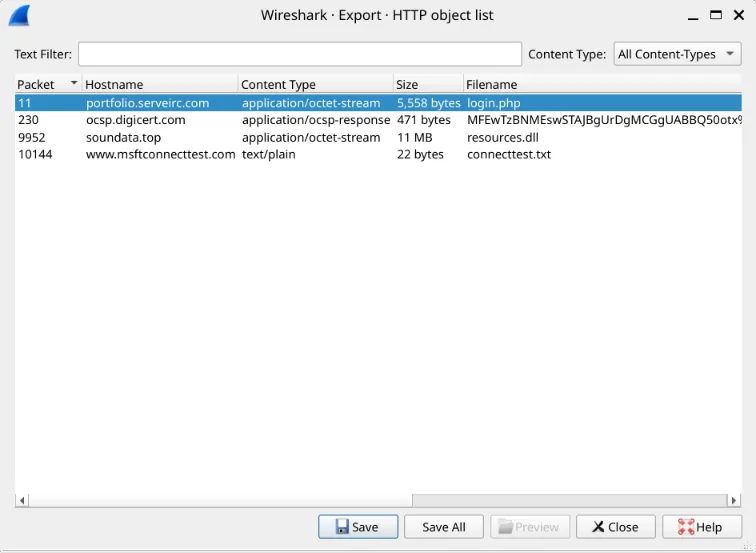
Task: Select the connecttest.txt filename
Action: pos(509,154)
